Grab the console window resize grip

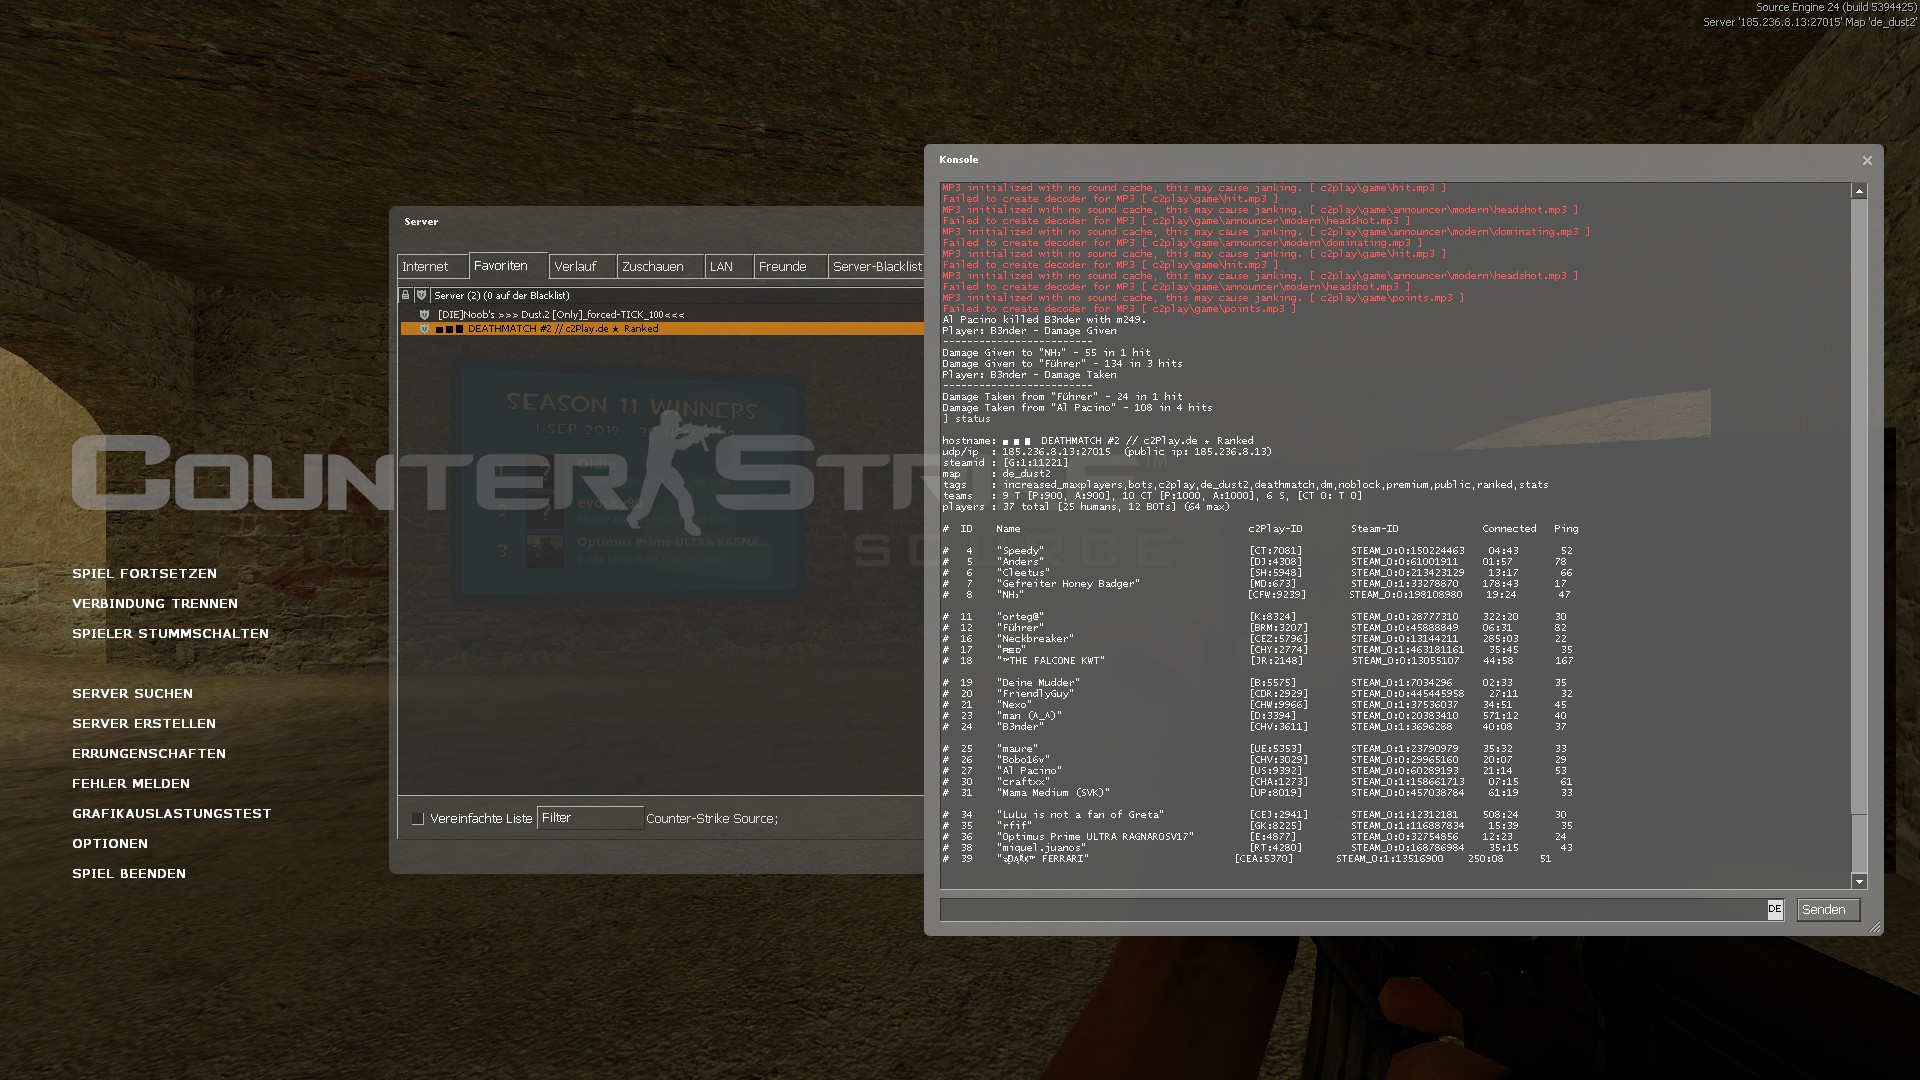(x=1875, y=928)
